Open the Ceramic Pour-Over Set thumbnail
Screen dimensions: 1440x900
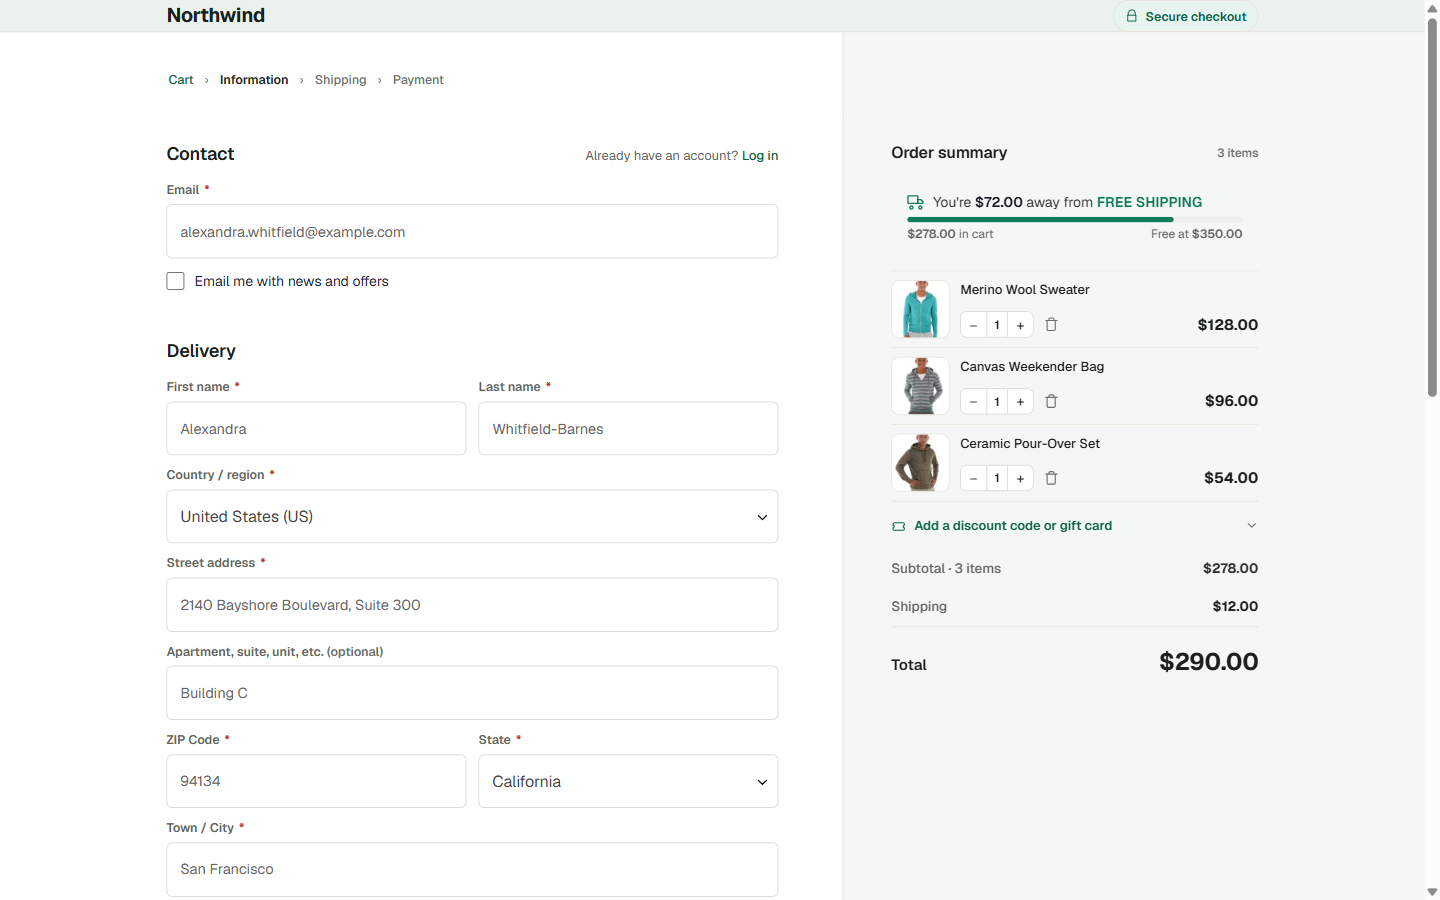coord(920,463)
